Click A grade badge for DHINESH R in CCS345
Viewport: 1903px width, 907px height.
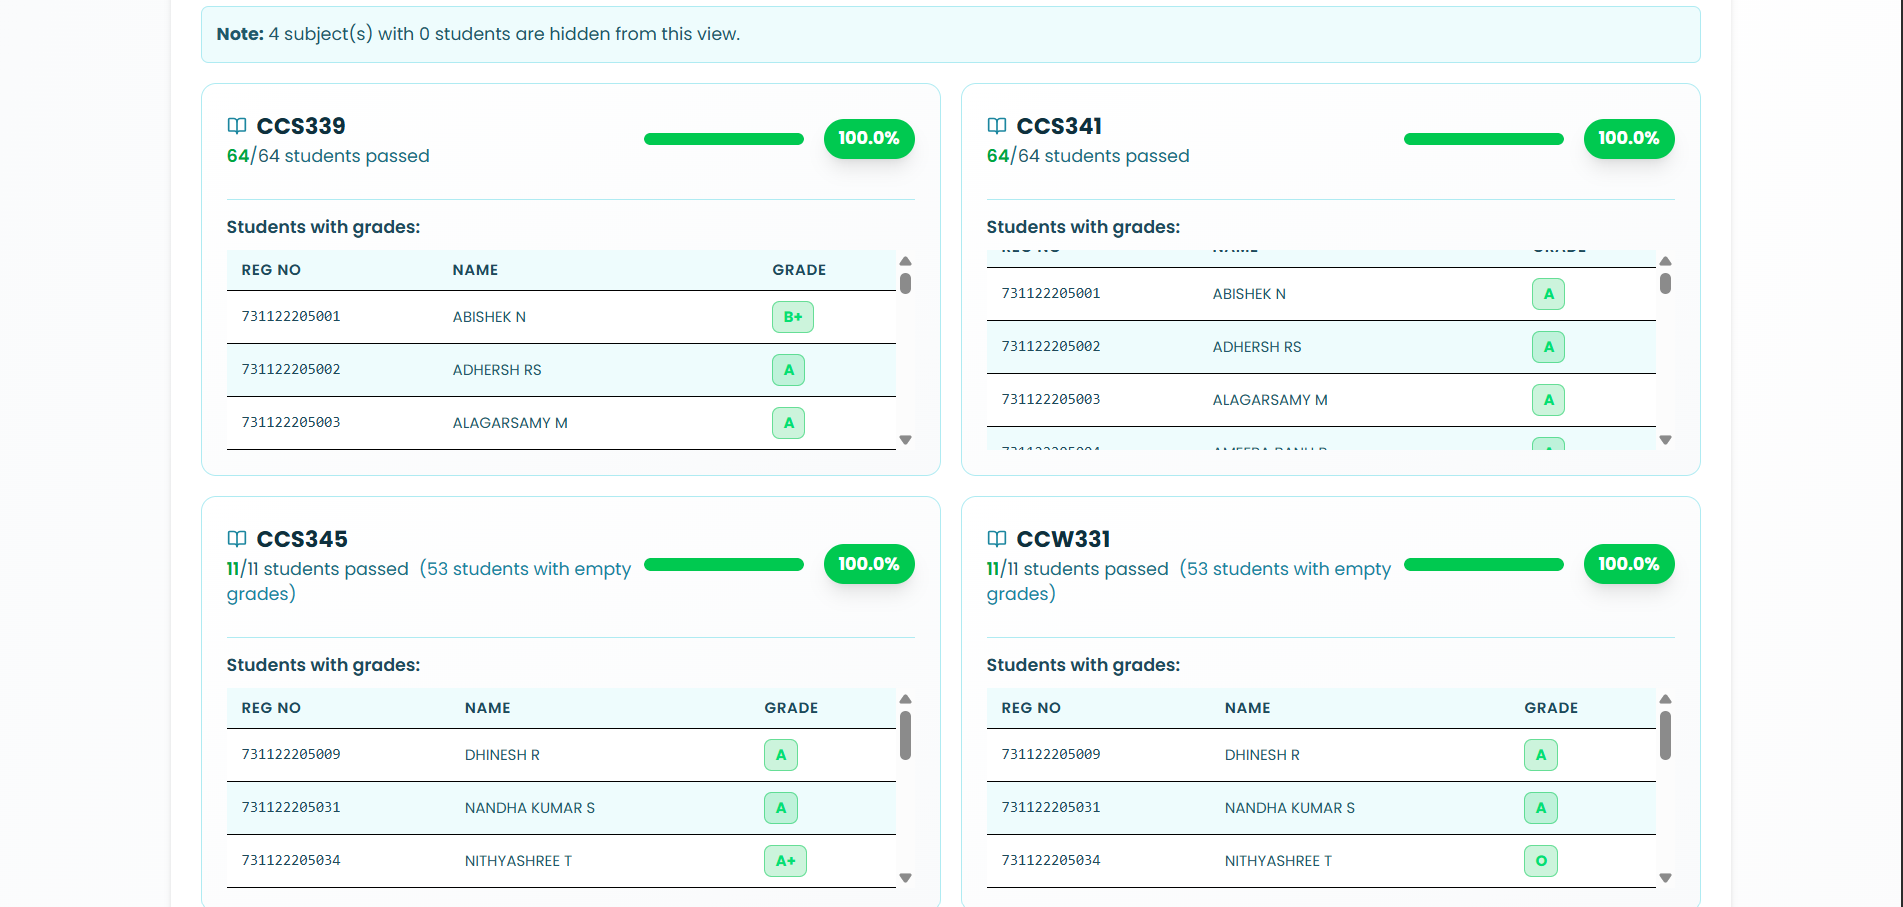coord(781,755)
